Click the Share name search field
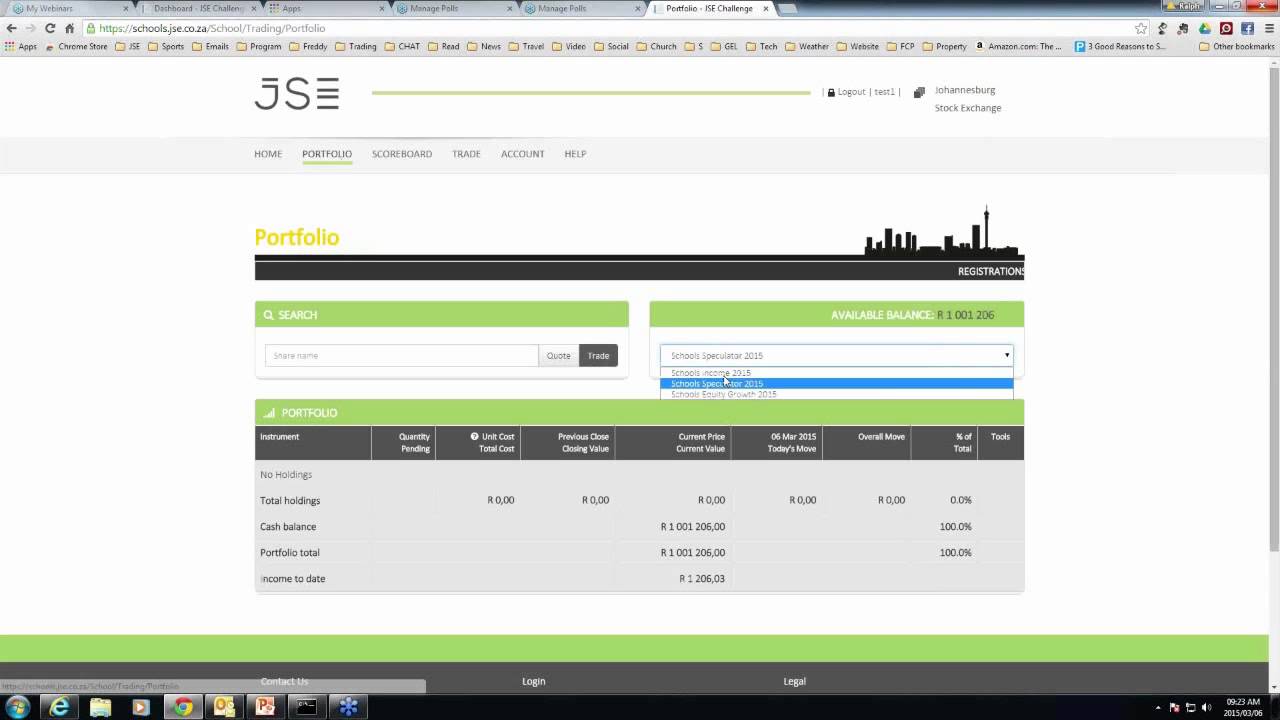 click(x=401, y=356)
